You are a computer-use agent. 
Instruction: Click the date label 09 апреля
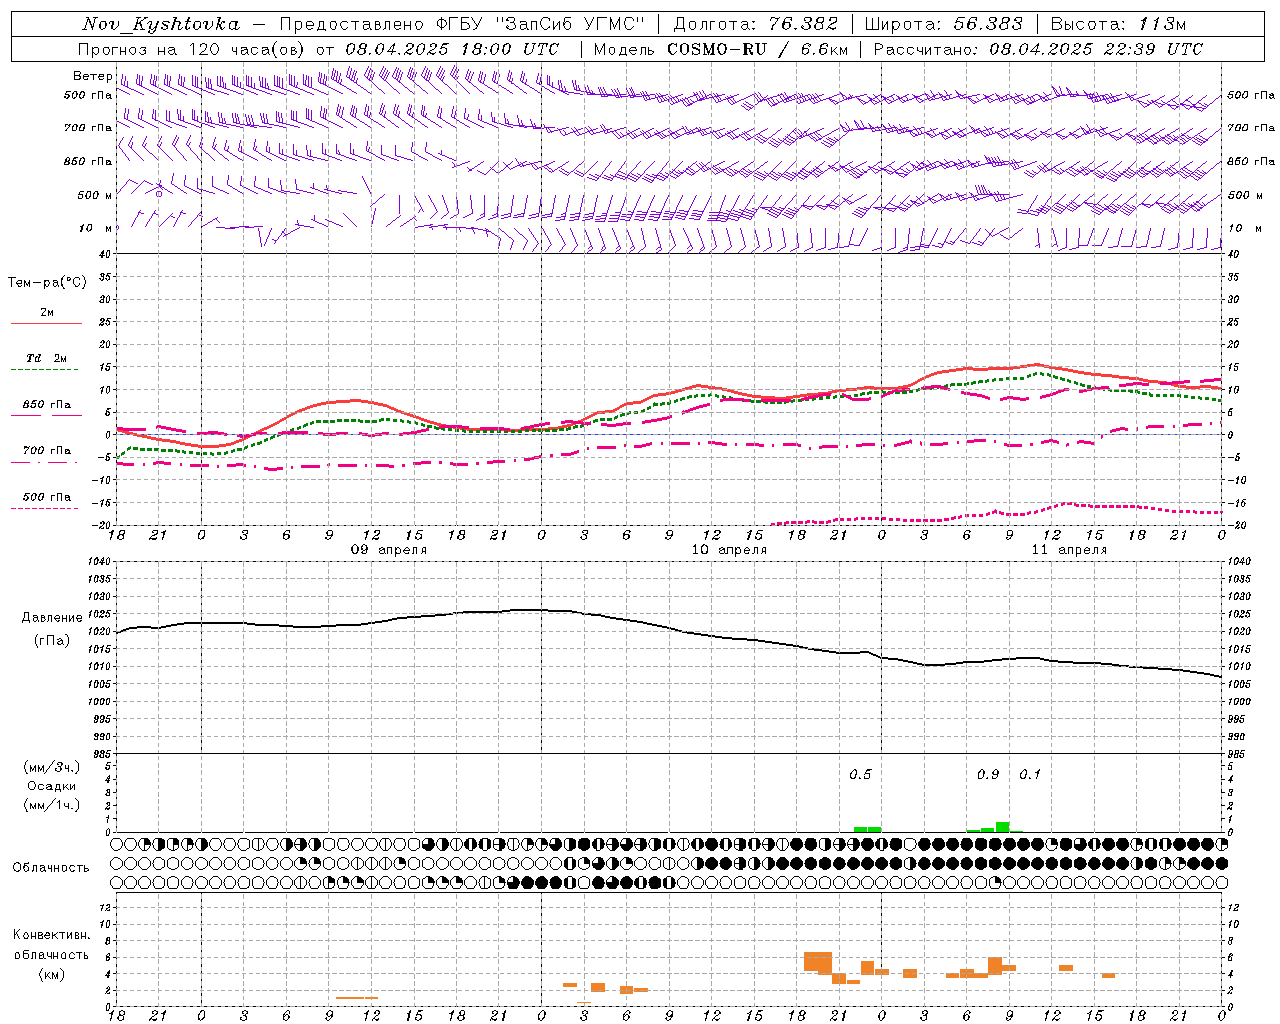point(388,550)
